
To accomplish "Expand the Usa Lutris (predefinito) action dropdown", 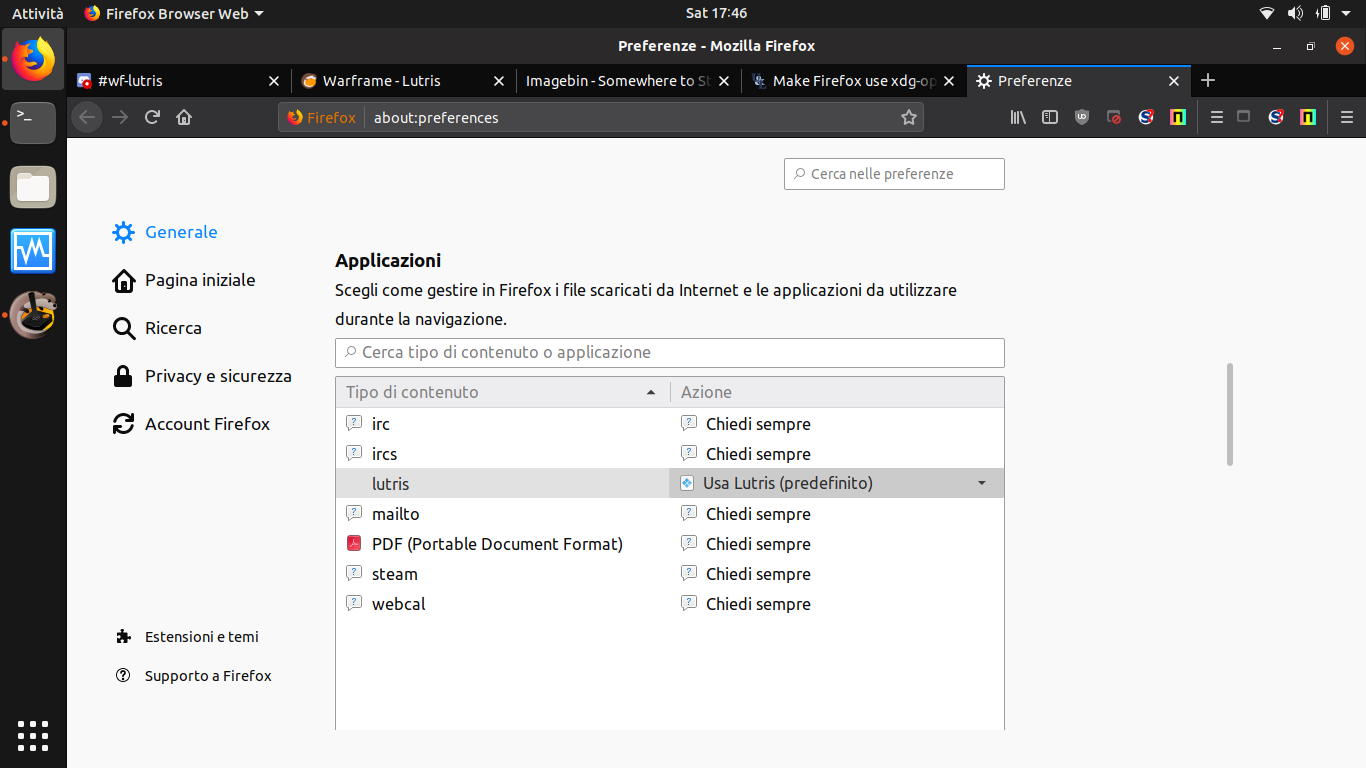I will (x=836, y=483).
